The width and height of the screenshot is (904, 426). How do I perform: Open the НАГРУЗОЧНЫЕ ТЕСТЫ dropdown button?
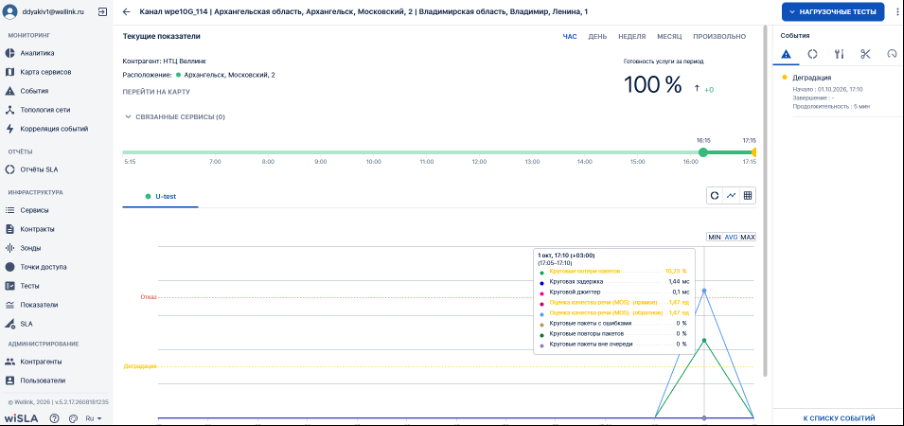click(x=833, y=12)
